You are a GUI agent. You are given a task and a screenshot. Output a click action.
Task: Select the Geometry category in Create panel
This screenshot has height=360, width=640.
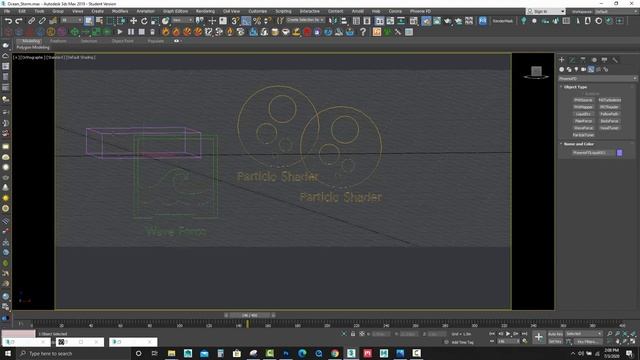click(x=562, y=69)
